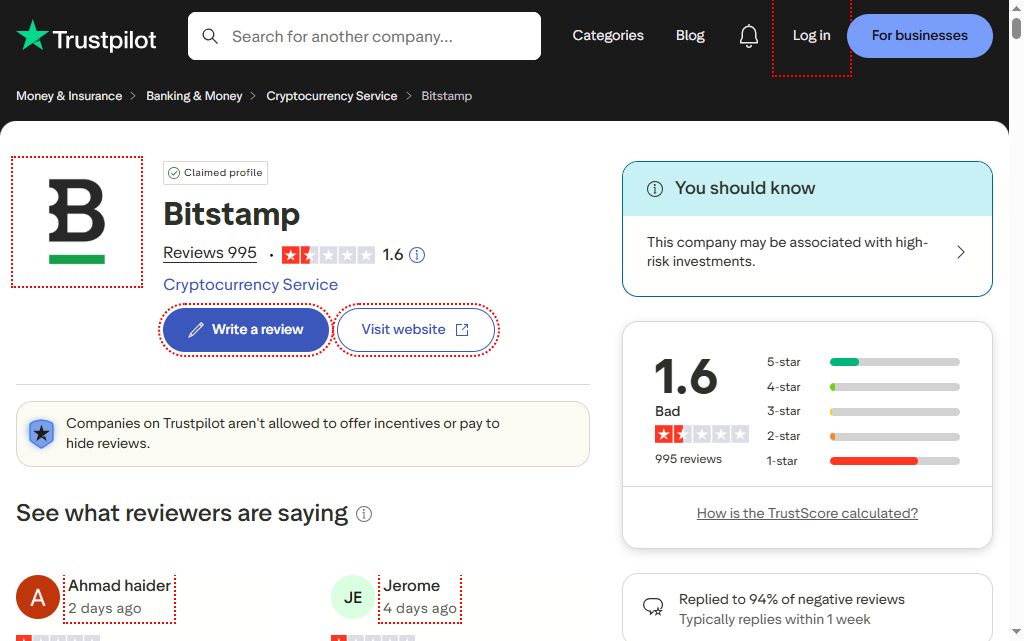The image size is (1024, 641).
Task: Click the Bitstamp company logo
Action: [x=77, y=222]
